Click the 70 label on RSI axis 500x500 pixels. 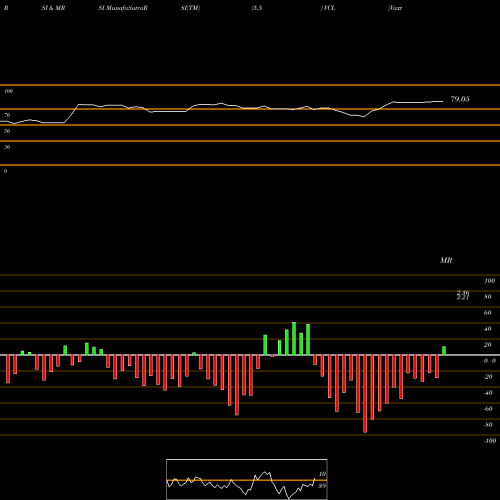(x=7, y=115)
